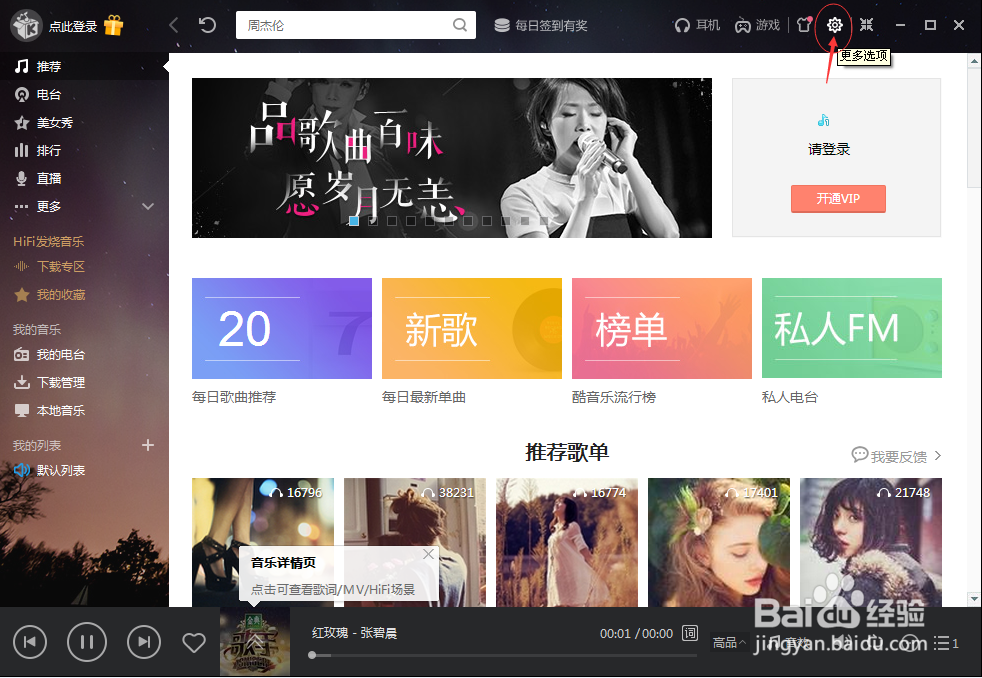982x678 pixels.
Task: Open the 耳机 headphone store
Action: click(697, 25)
